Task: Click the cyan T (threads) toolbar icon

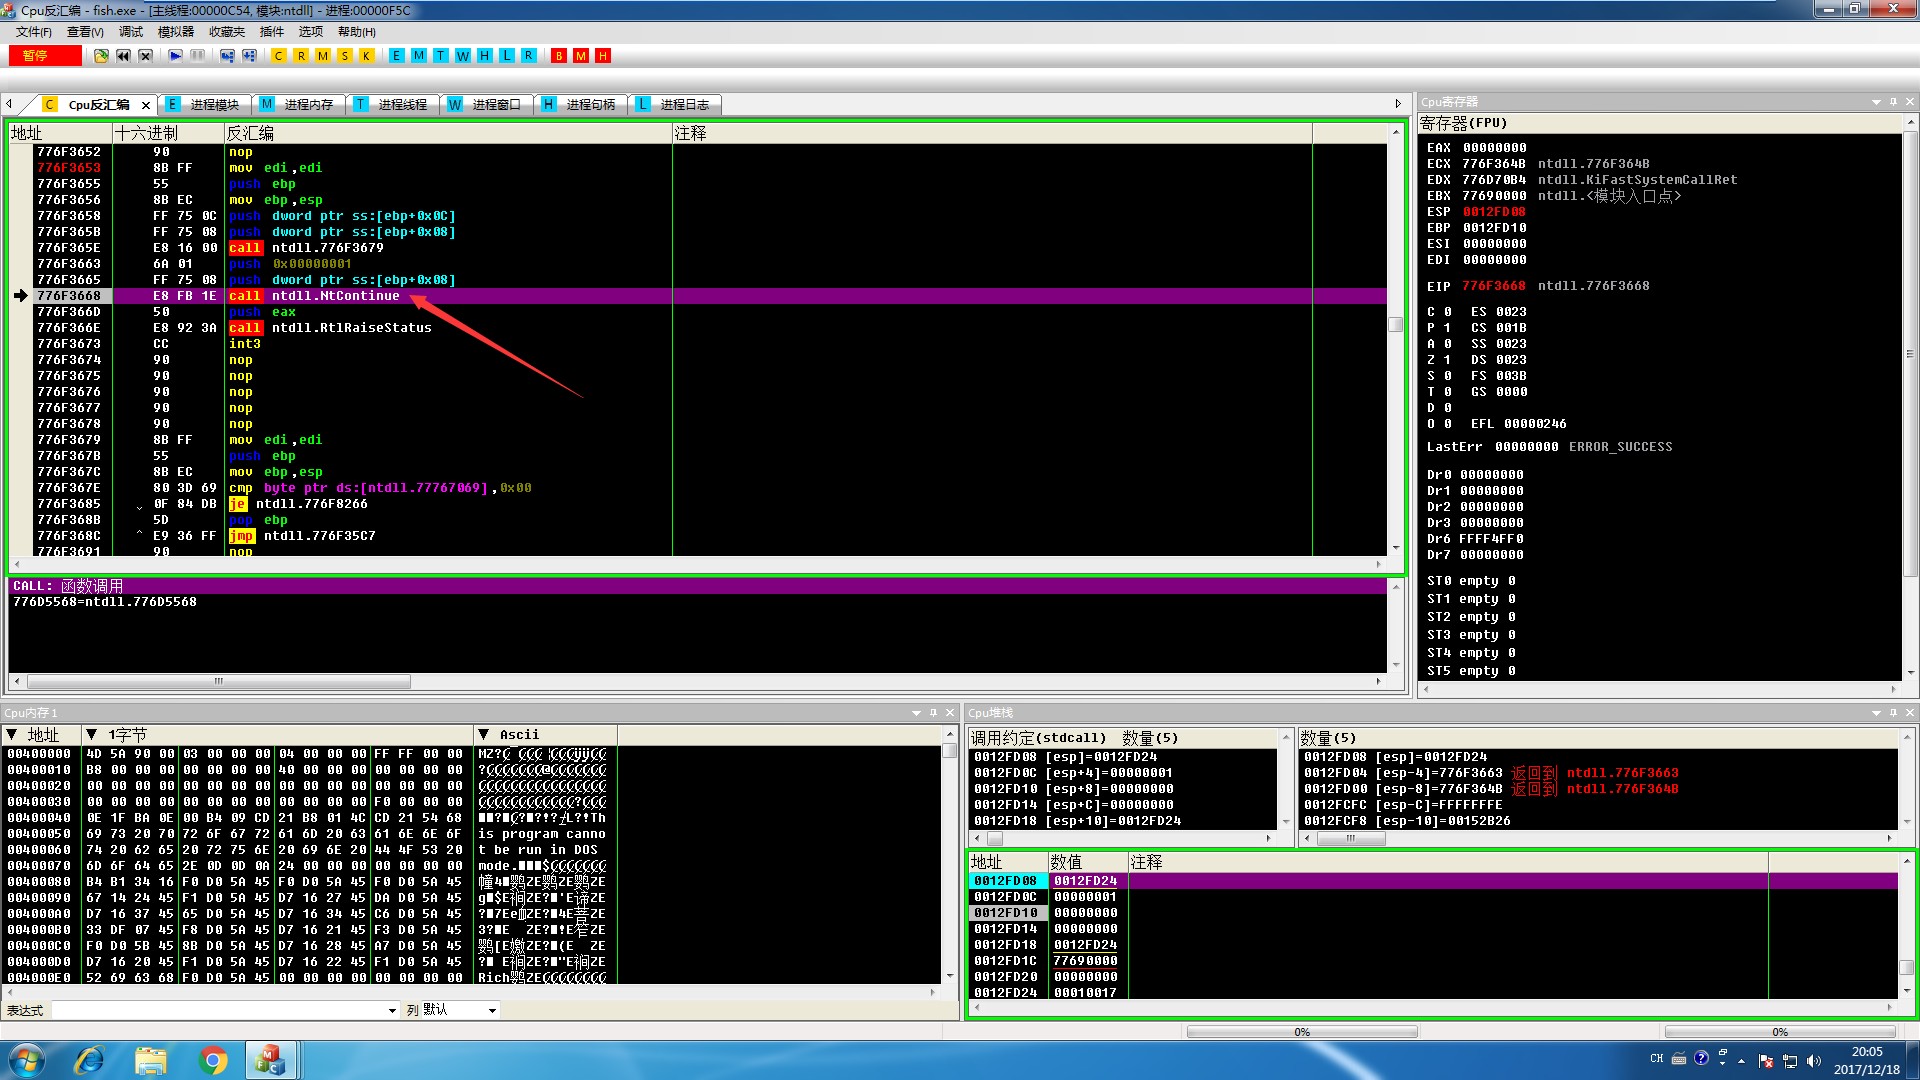Action: [441, 56]
